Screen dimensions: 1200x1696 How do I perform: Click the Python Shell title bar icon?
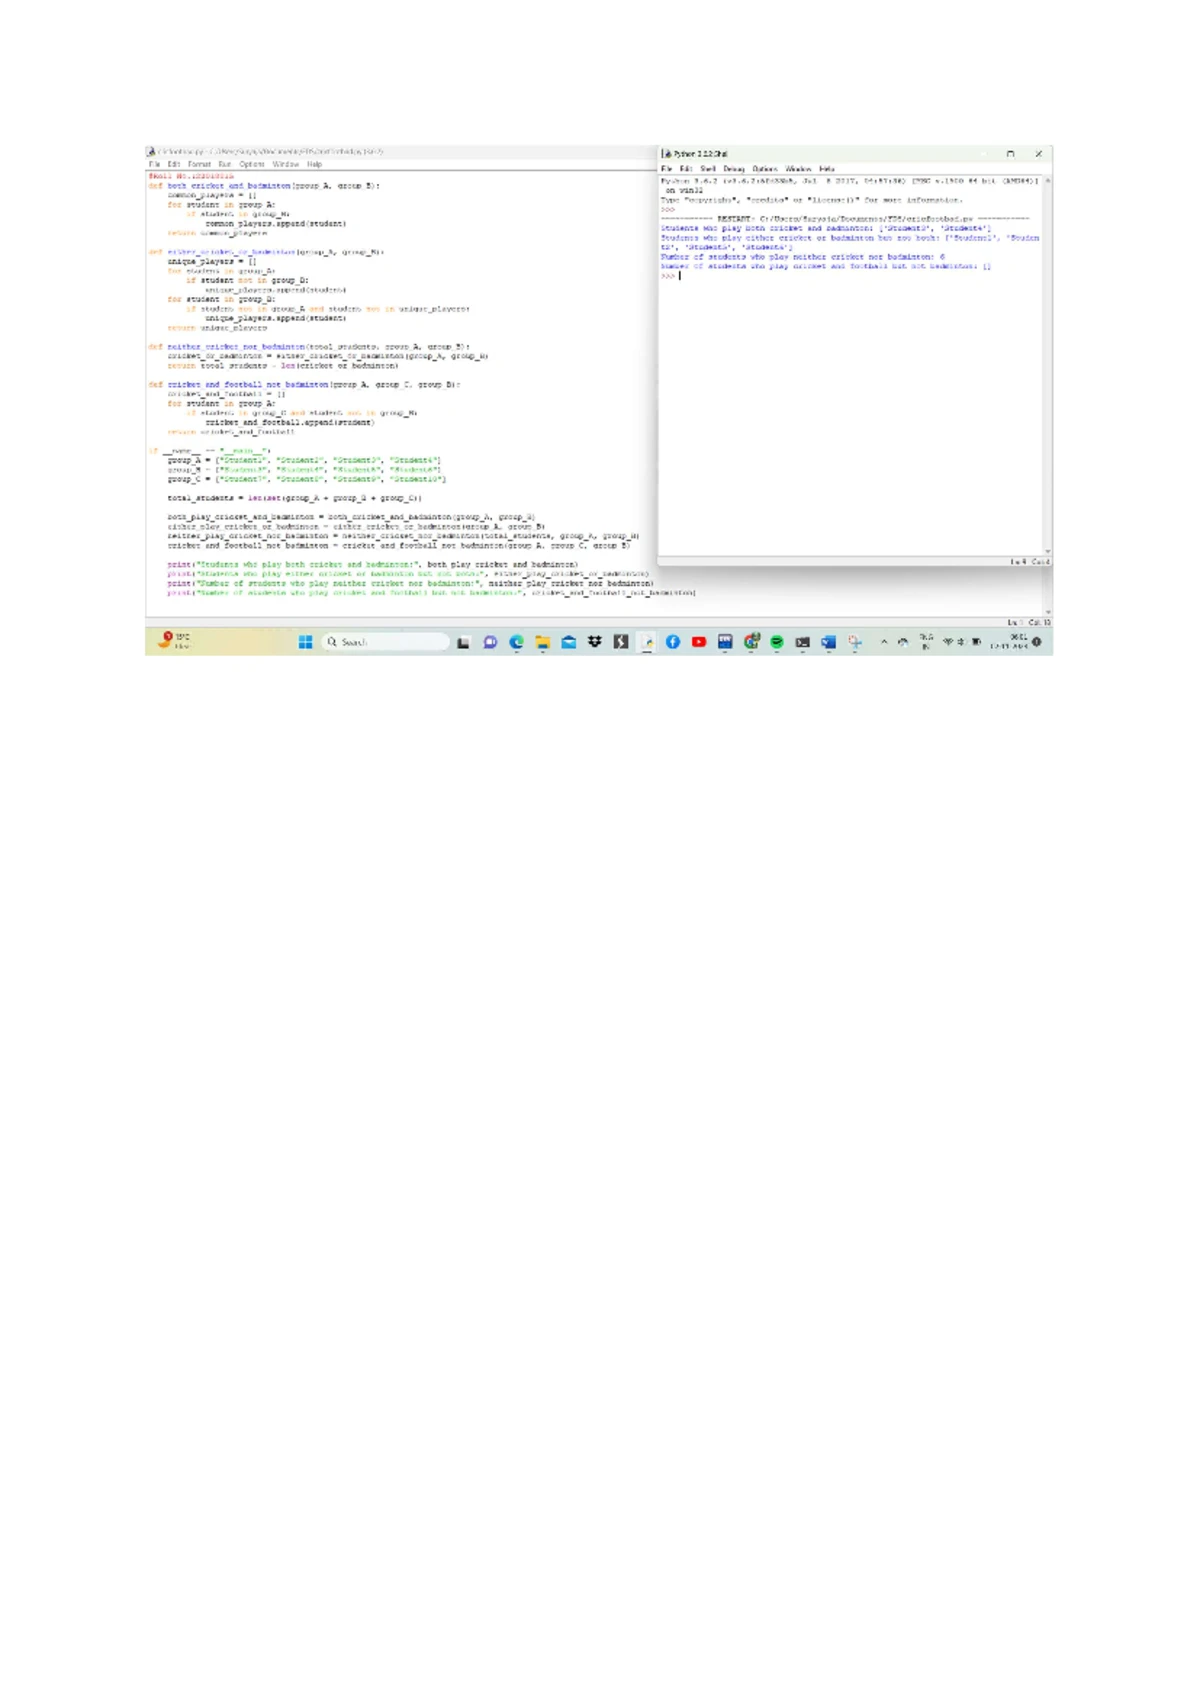[667, 154]
